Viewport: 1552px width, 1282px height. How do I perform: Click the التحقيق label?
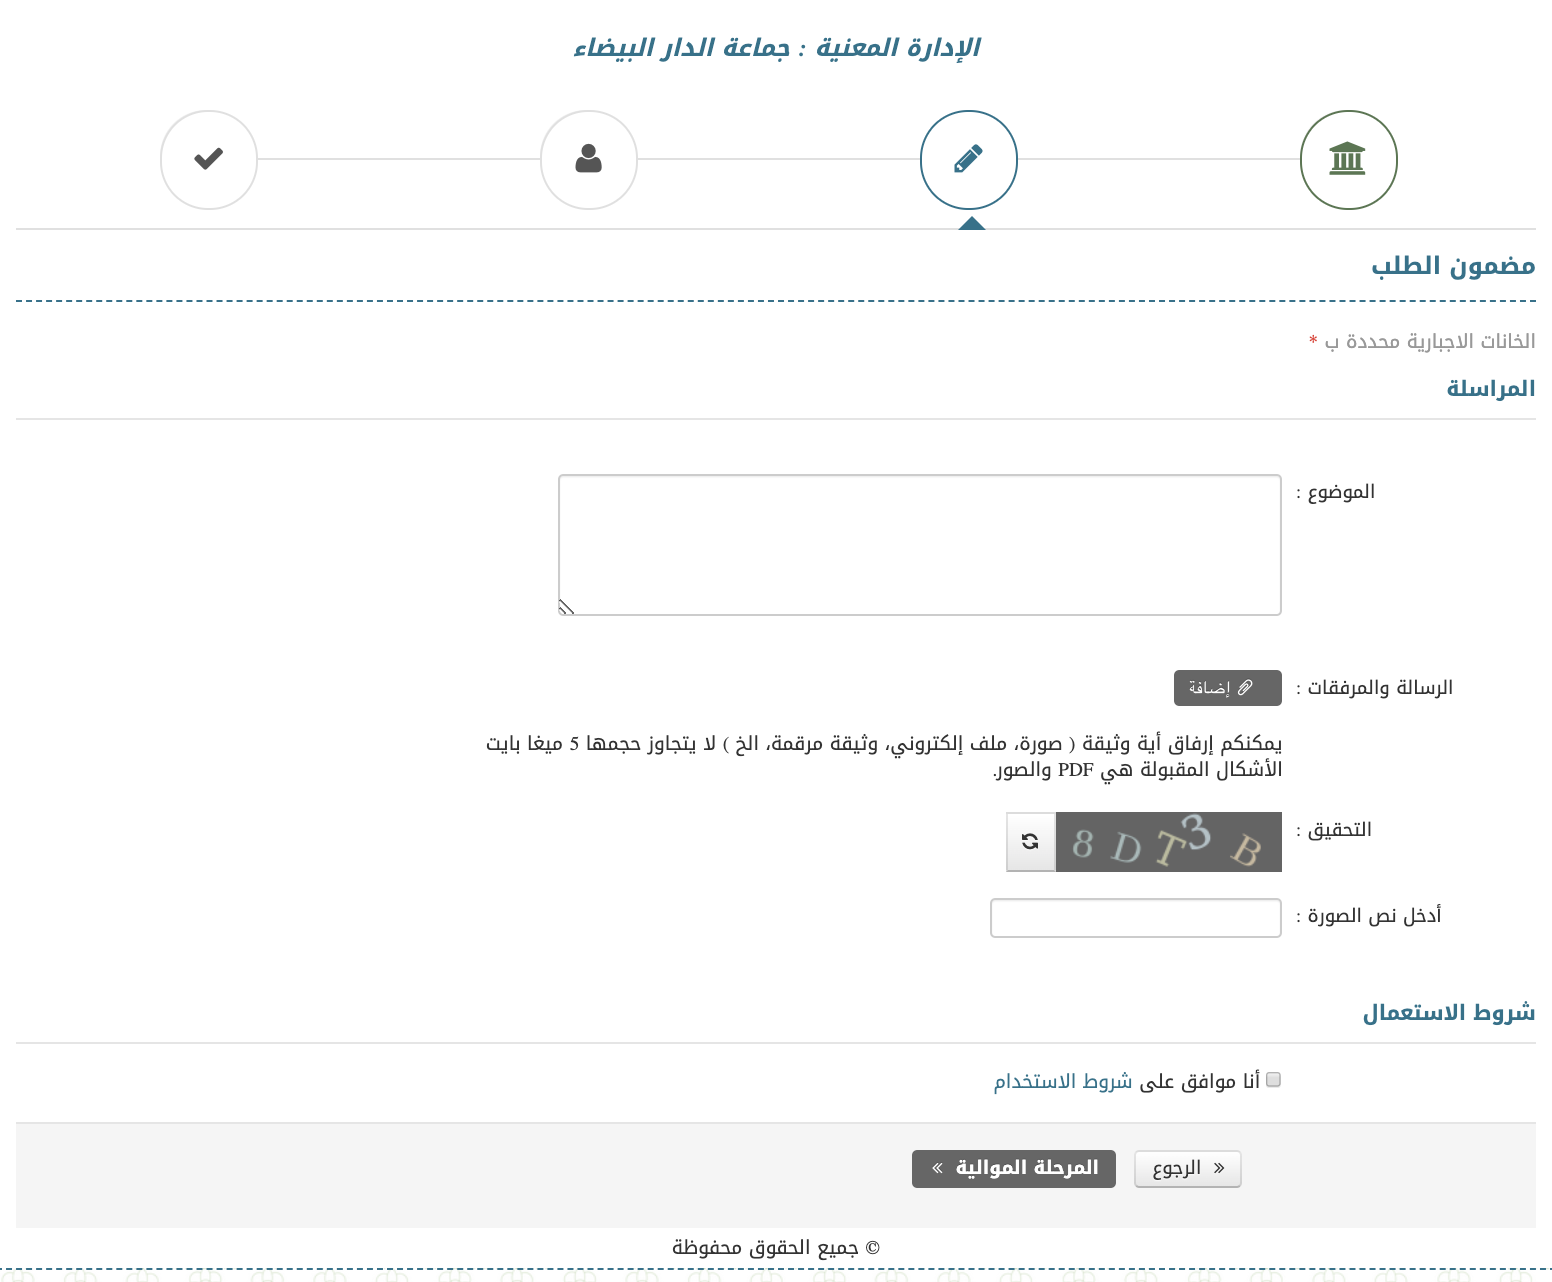1334,830
